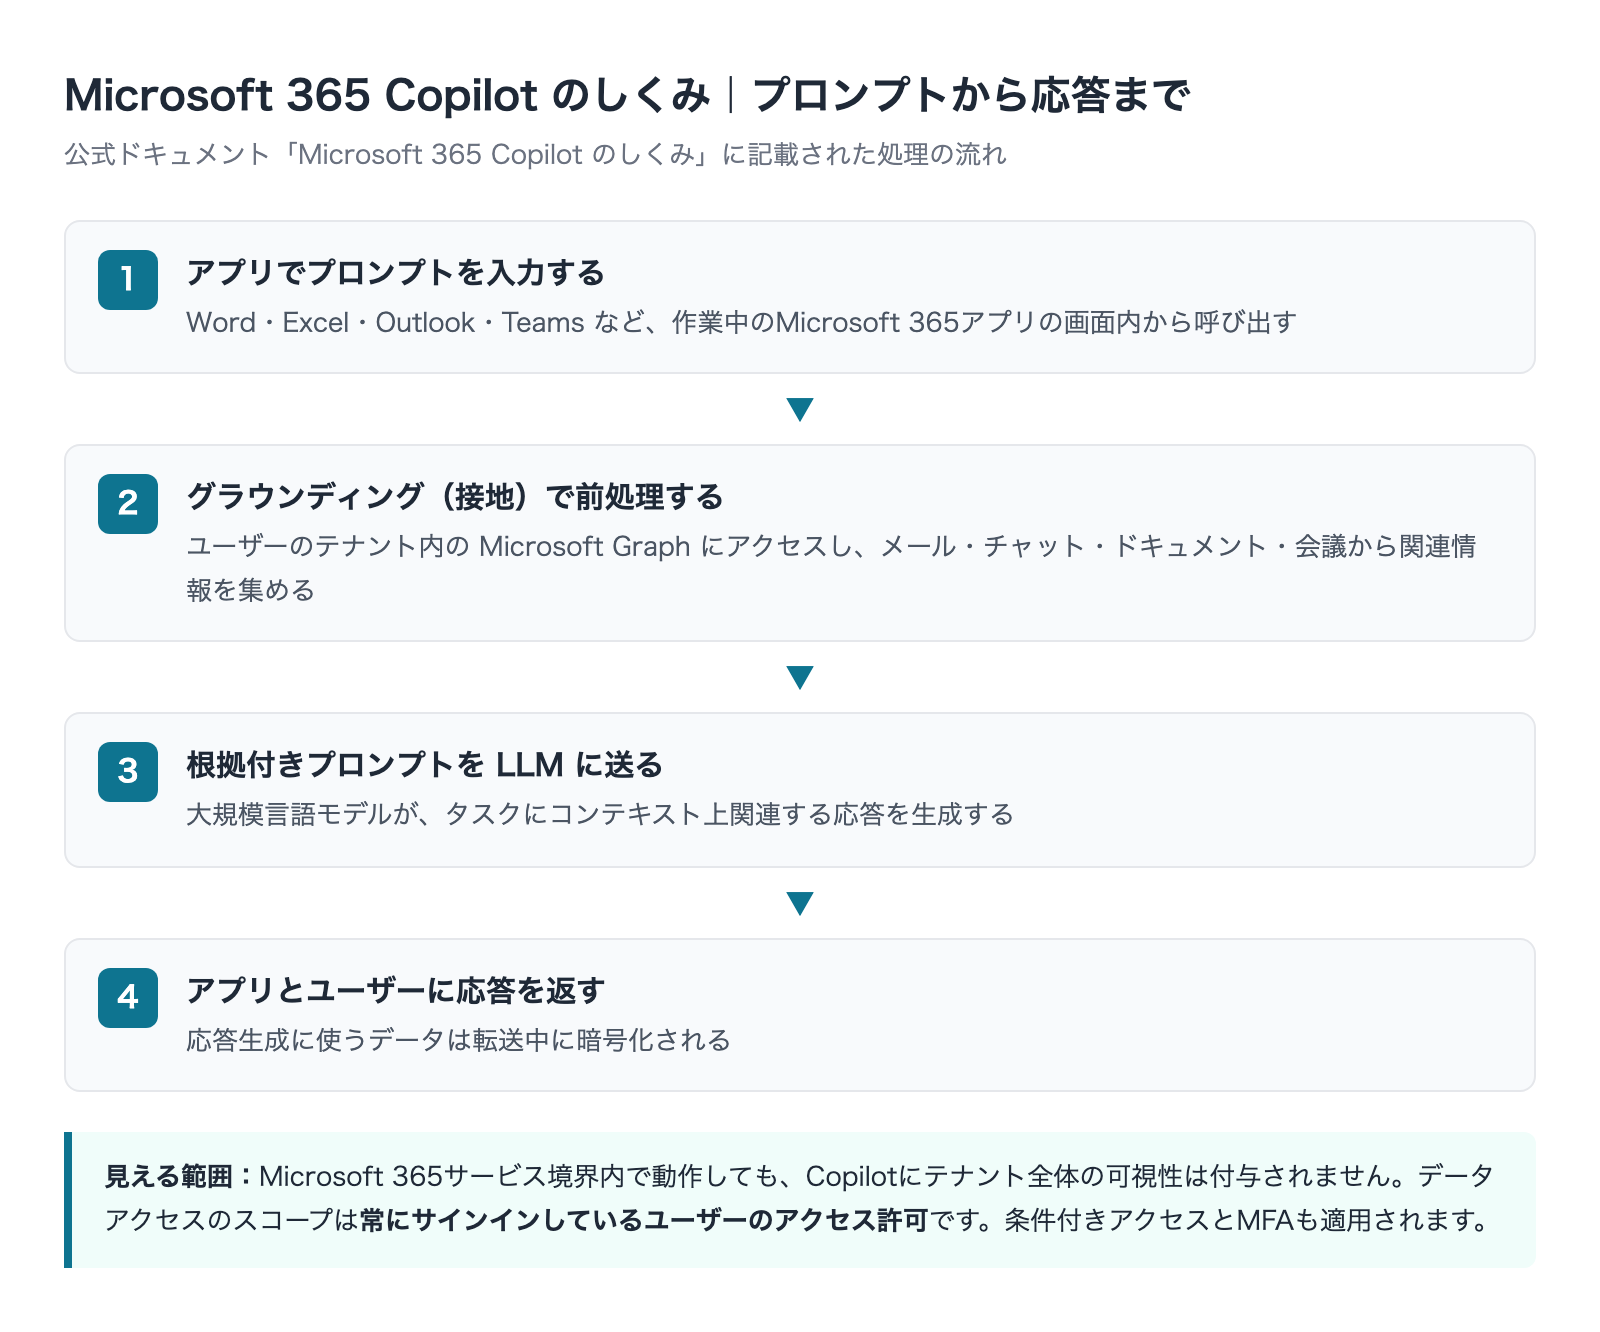Click the description mentioning Microsoft Graph
Screen dimensions: 1600x1332
point(831,568)
